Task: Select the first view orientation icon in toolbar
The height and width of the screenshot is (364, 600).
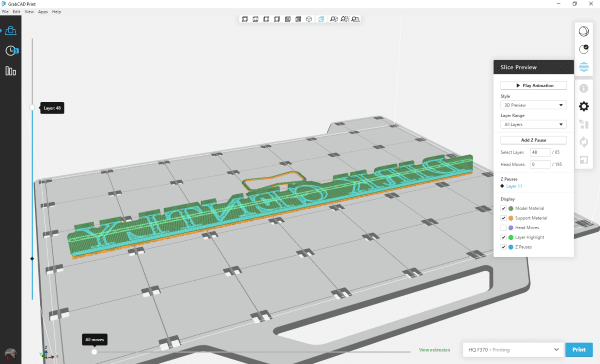Action: pyautogui.click(x=245, y=19)
